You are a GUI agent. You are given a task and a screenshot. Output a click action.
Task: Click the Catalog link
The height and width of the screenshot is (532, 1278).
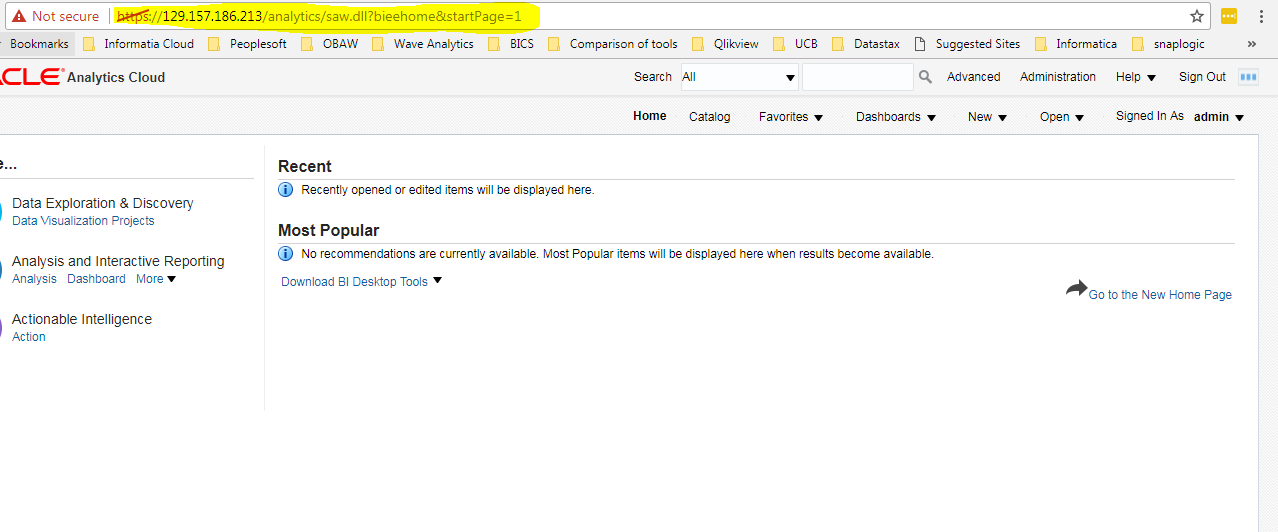[x=709, y=117]
